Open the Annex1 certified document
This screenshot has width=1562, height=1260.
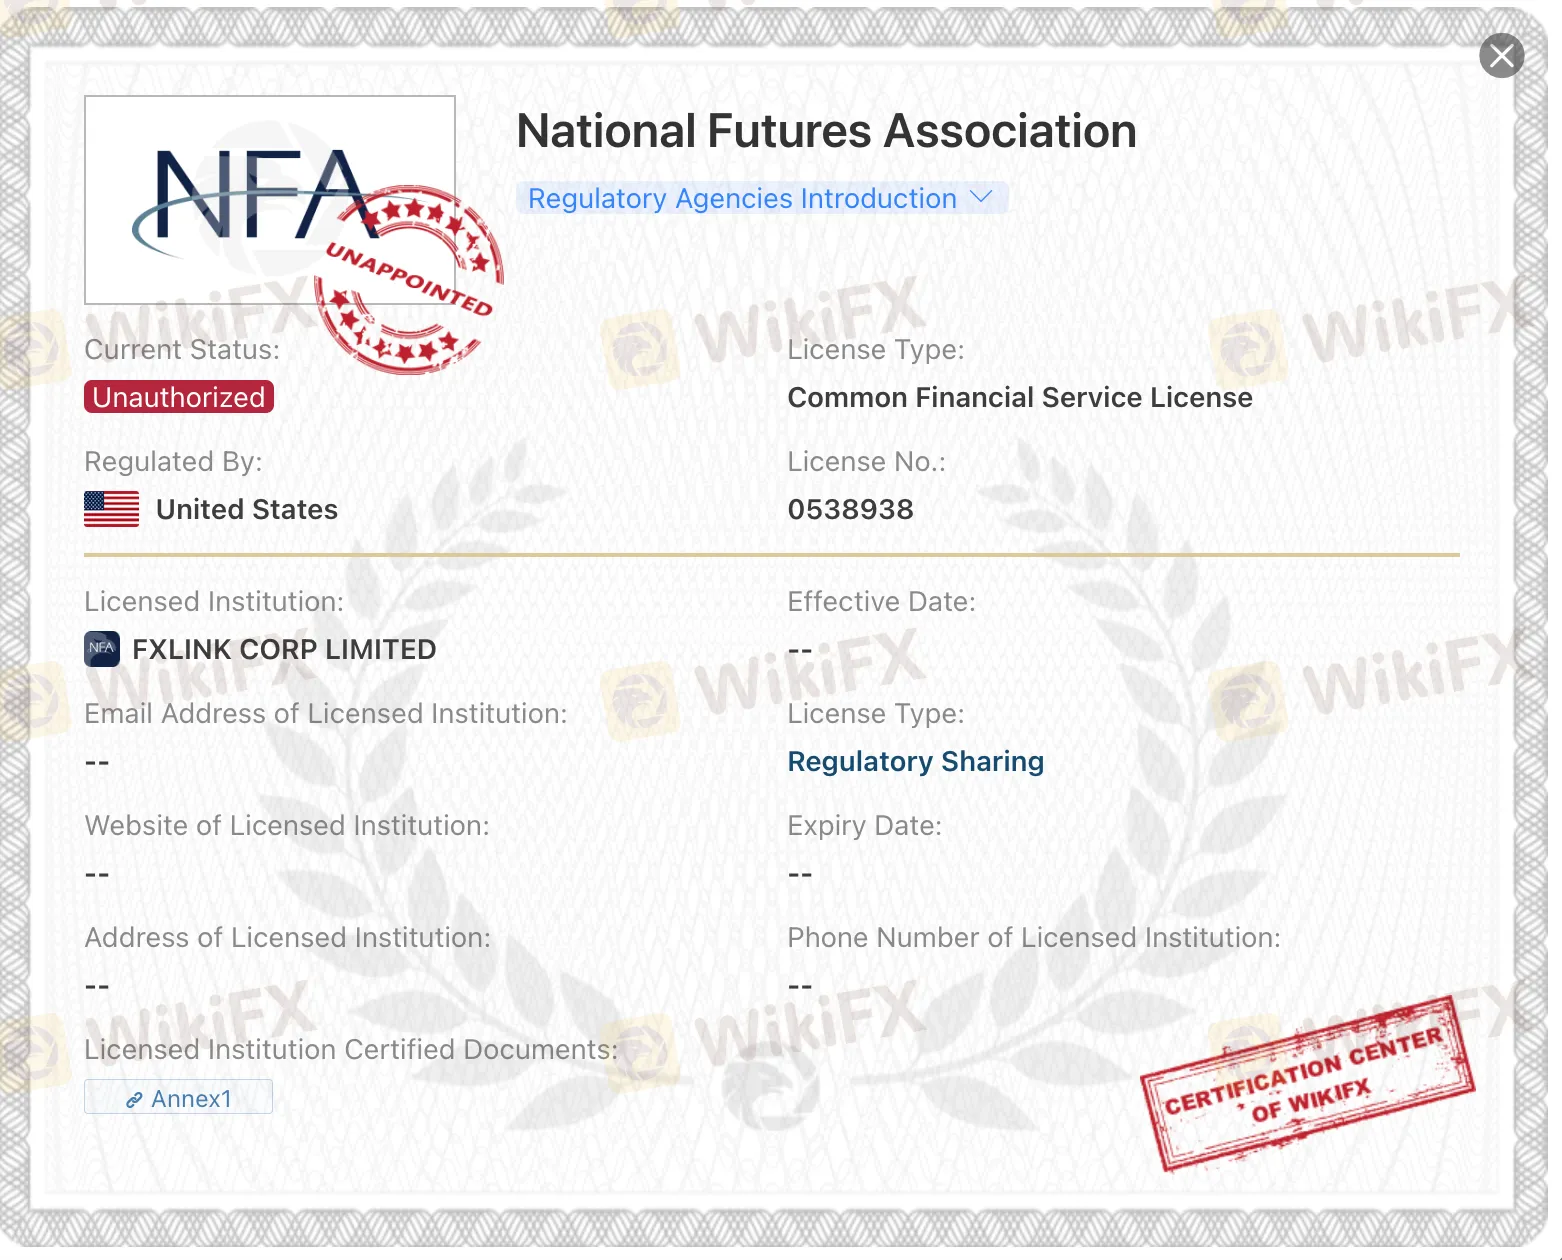click(x=179, y=1098)
